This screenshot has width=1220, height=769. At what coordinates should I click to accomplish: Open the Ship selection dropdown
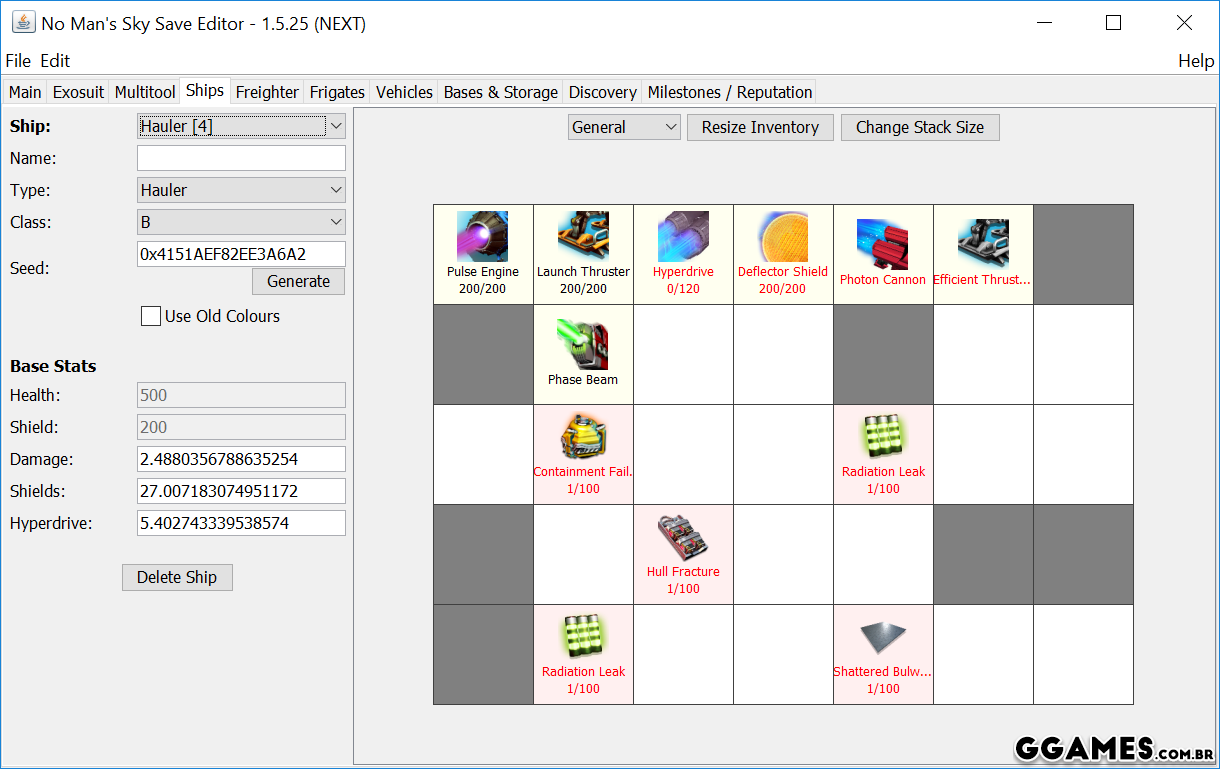240,126
